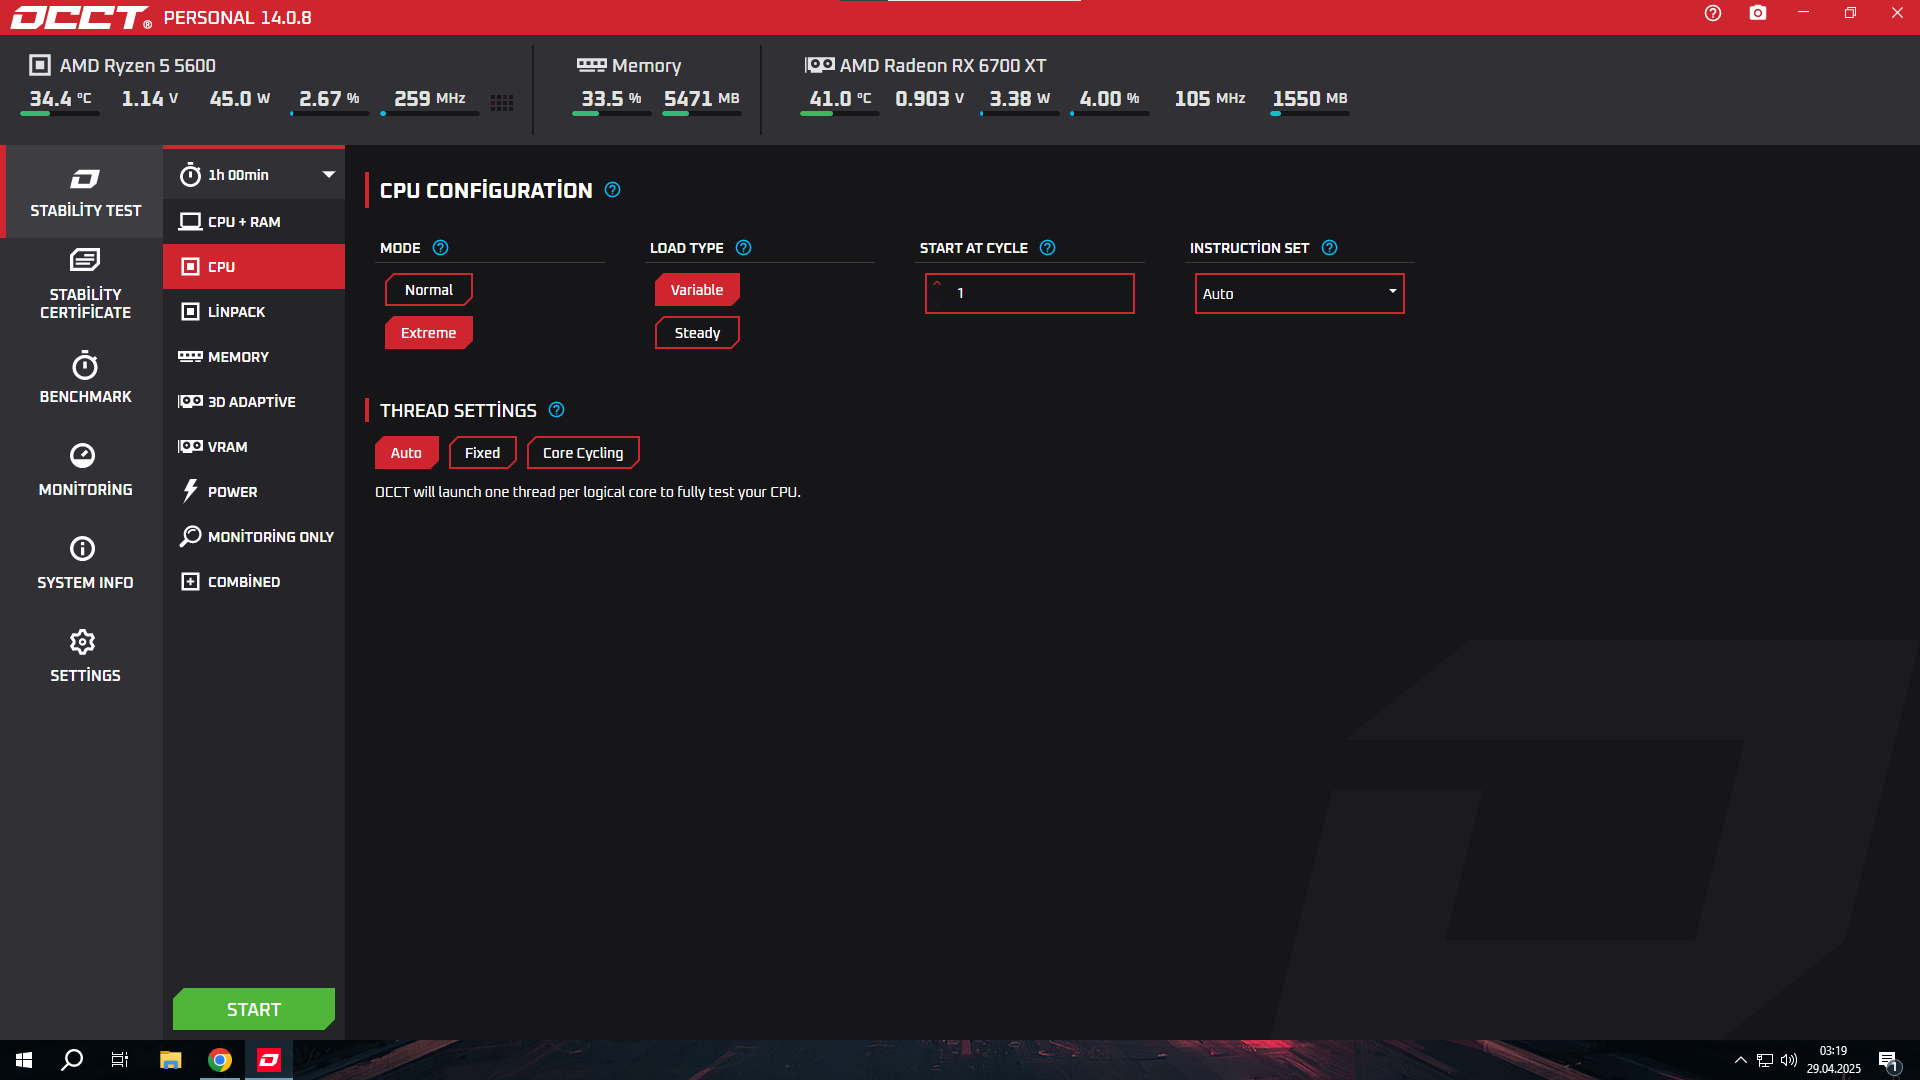1920x1080 pixels.
Task: Select Normal mode
Action: (x=428, y=290)
